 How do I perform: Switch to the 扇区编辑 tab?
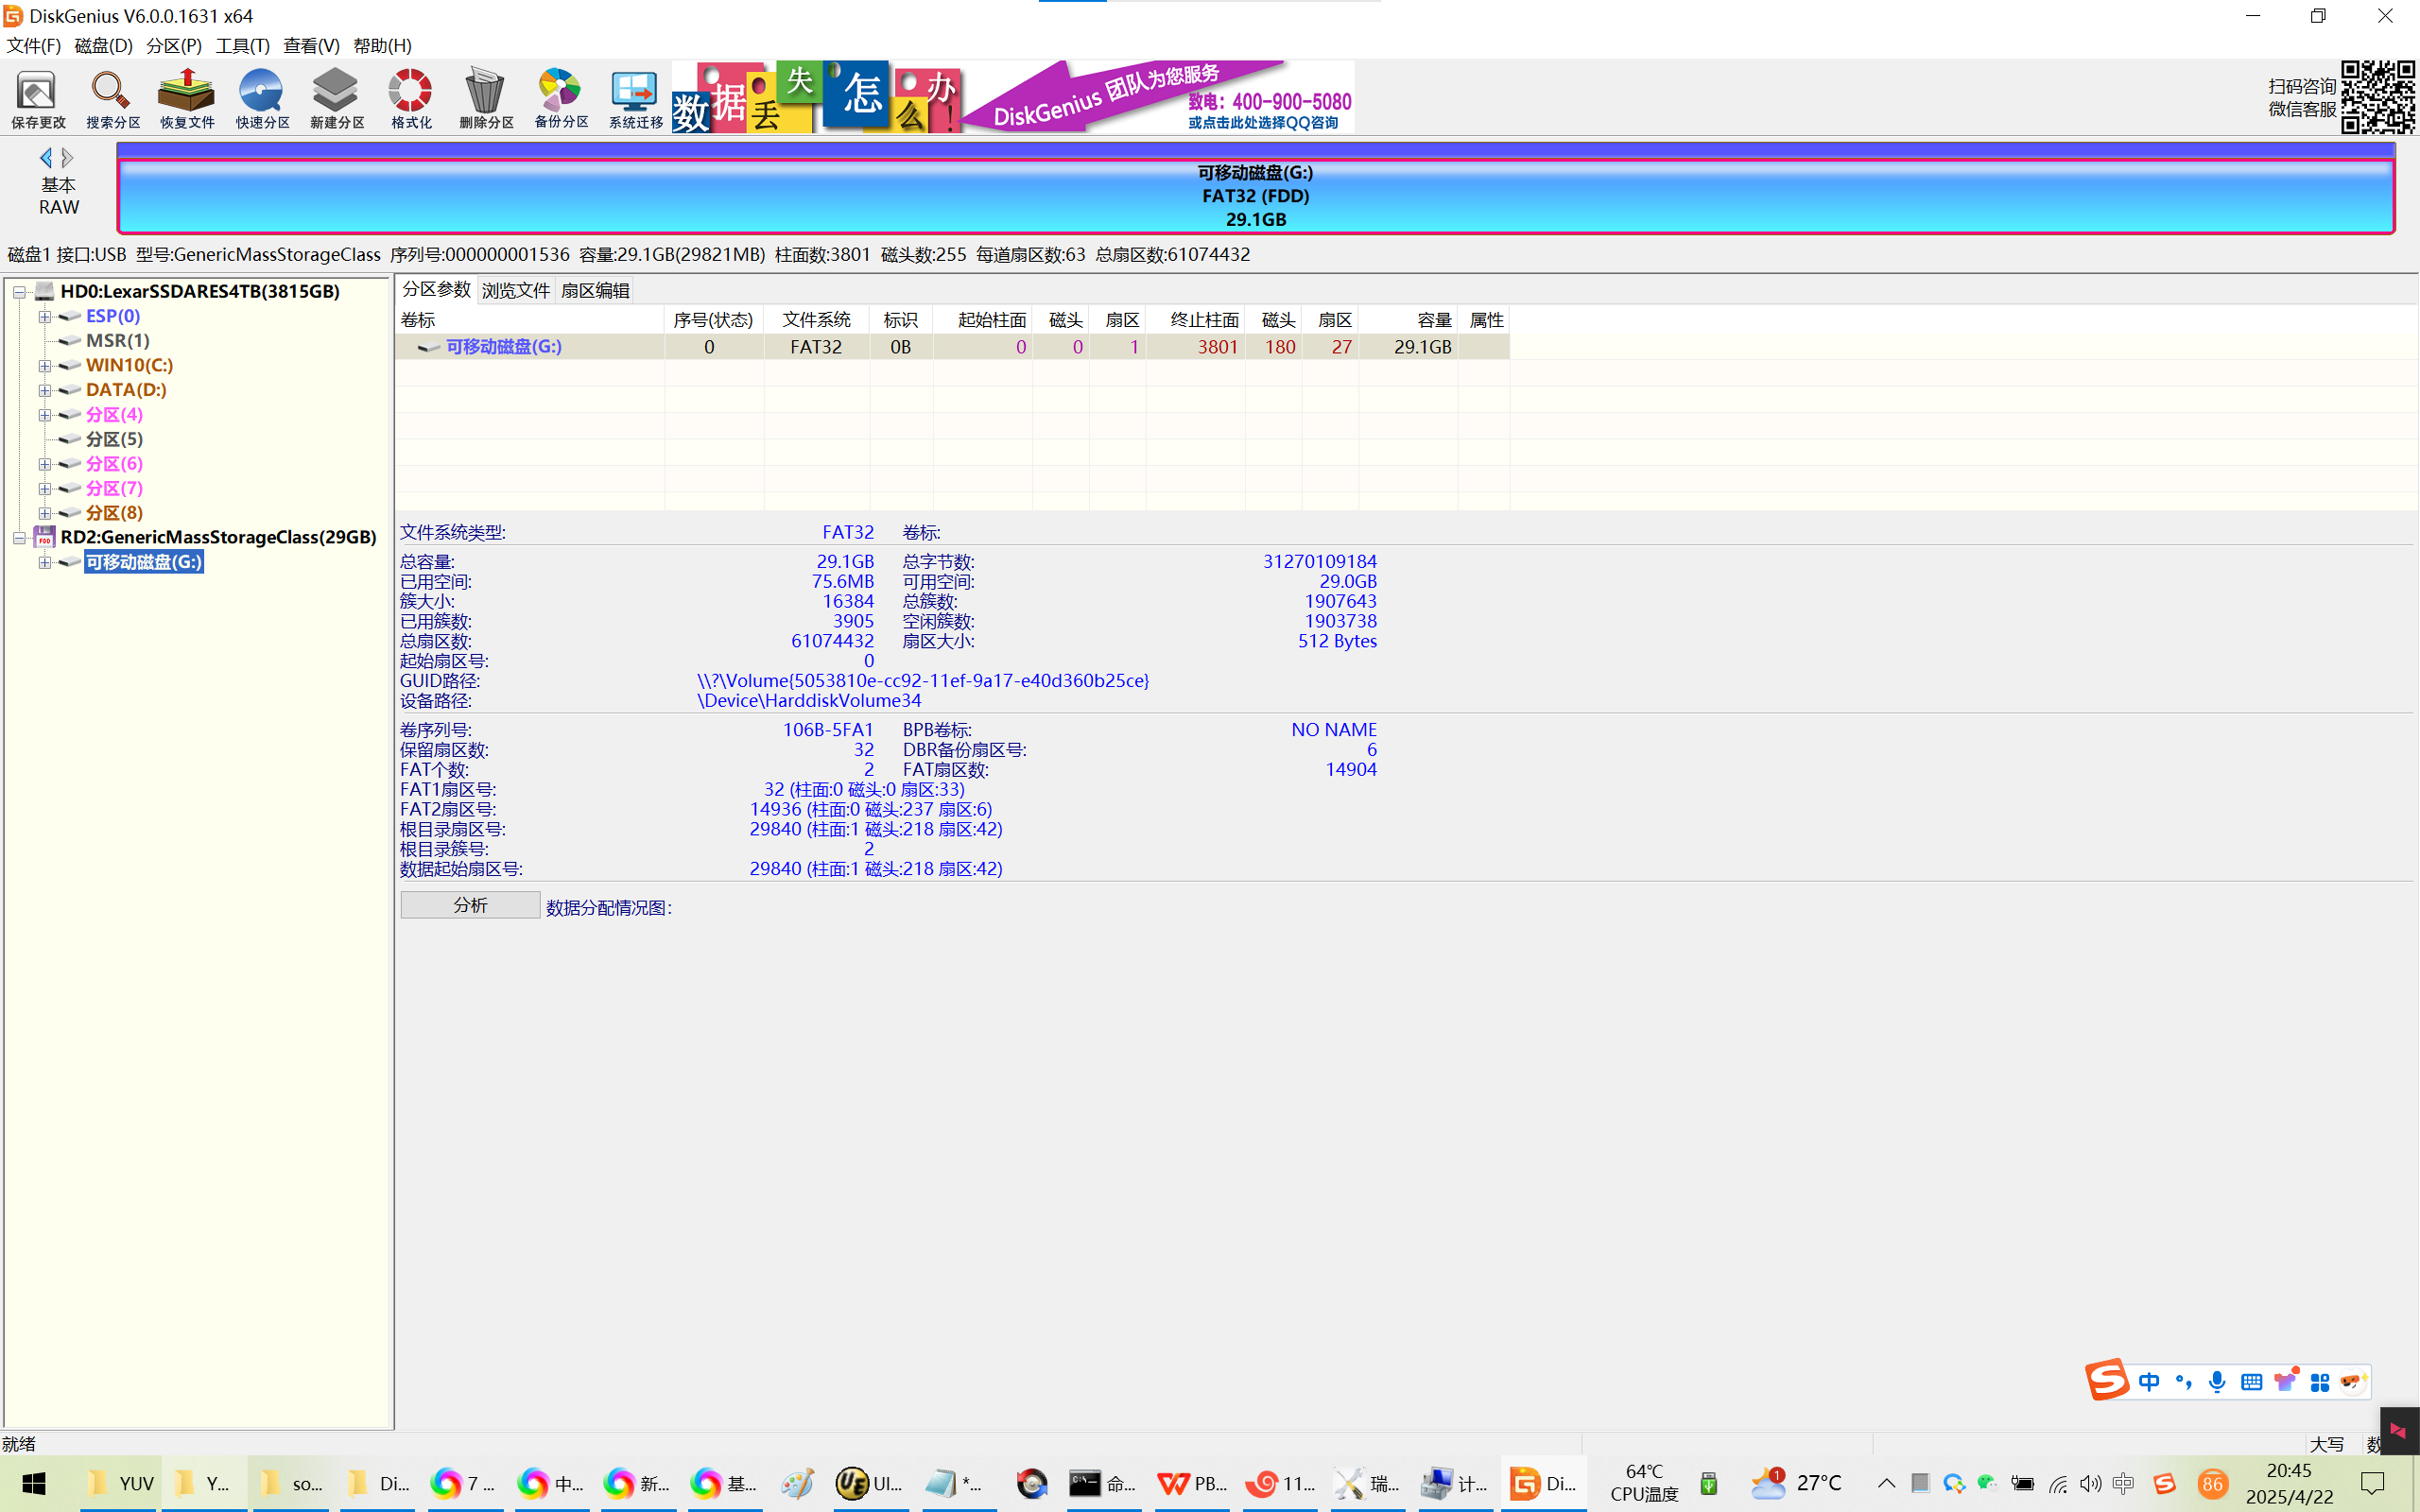(x=595, y=290)
